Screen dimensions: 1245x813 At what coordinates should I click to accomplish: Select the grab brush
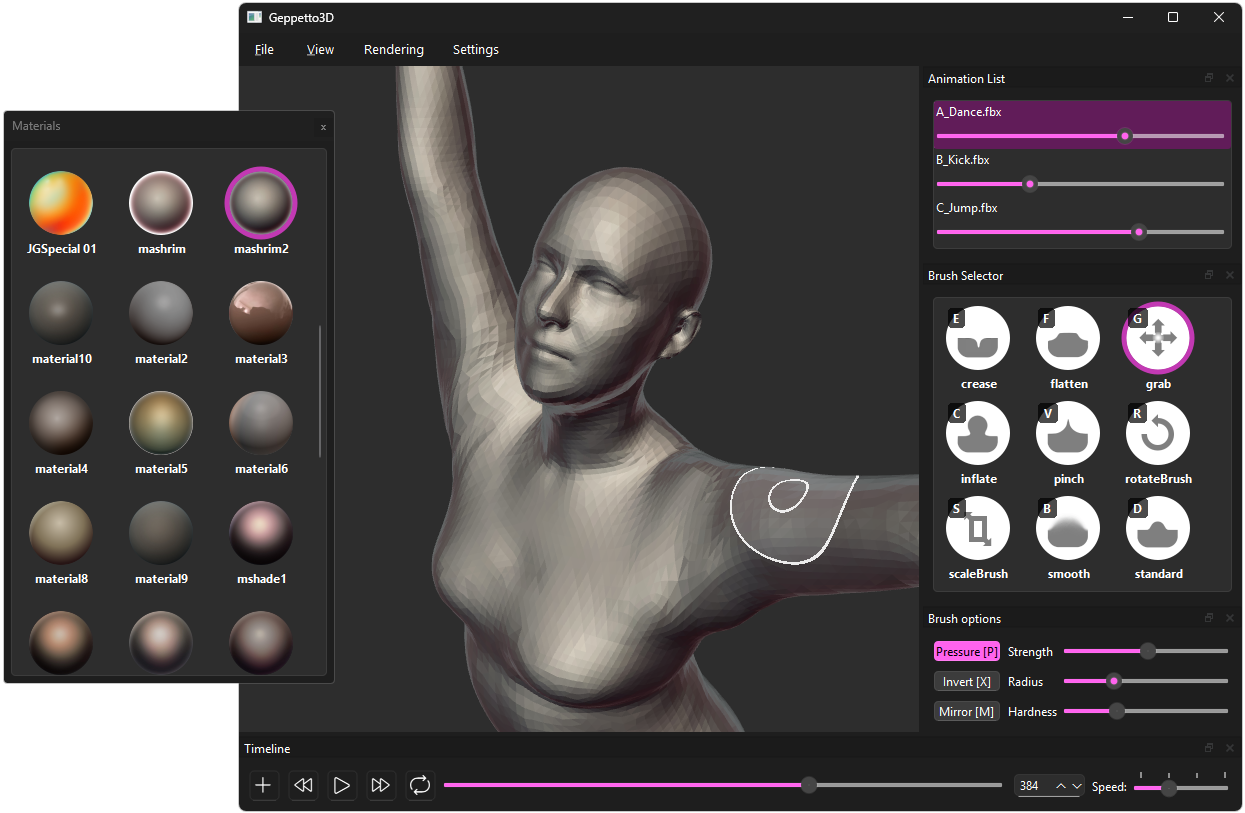pos(1158,338)
